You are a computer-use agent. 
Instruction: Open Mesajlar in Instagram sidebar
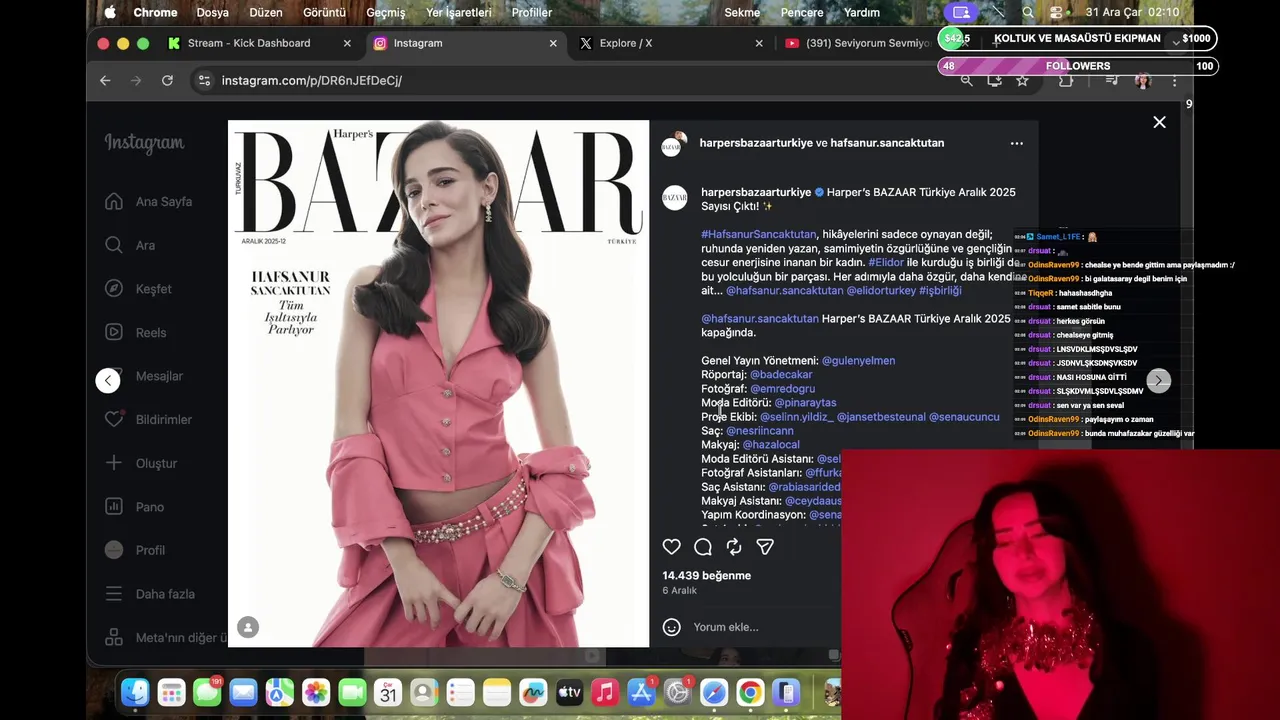pyautogui.click(x=145, y=376)
